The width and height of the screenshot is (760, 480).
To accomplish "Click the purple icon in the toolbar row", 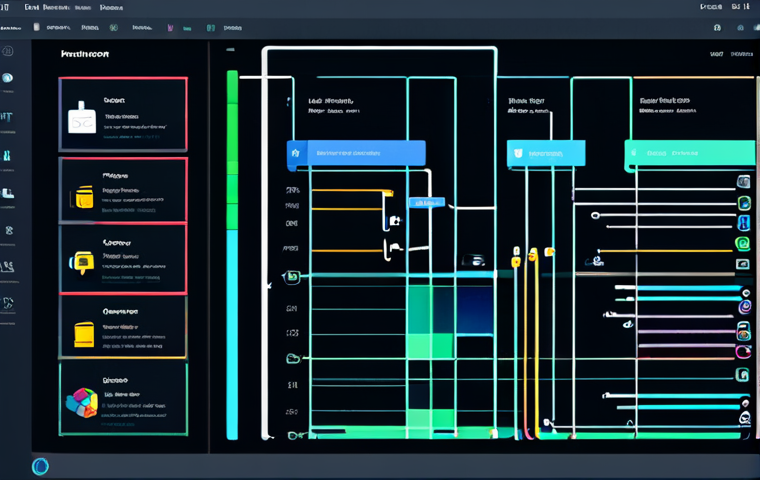I will click(170, 28).
